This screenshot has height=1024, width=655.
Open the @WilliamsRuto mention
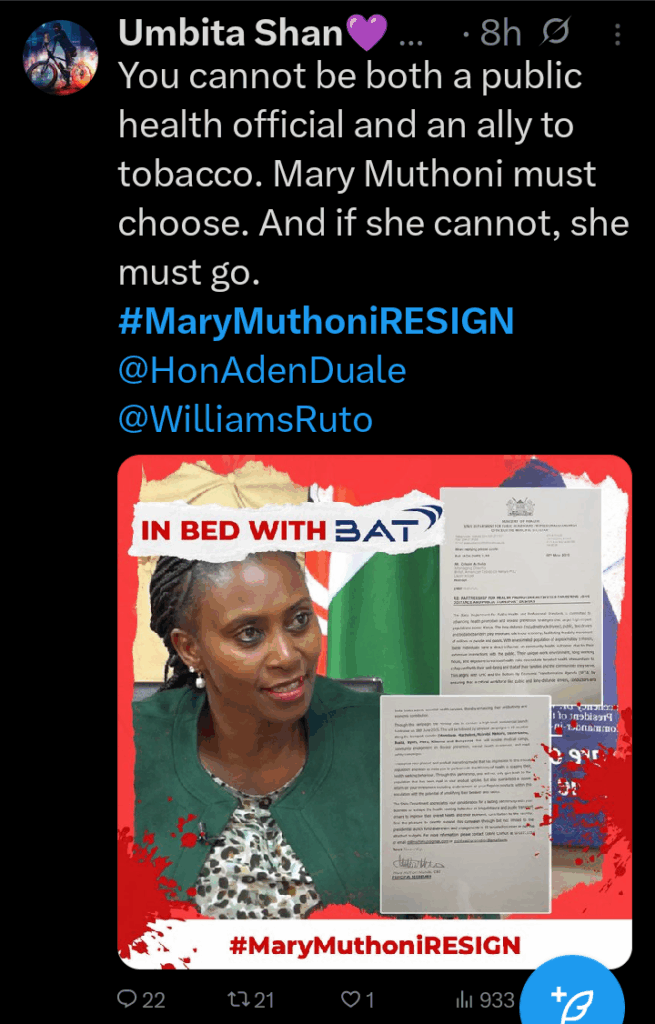(x=245, y=419)
